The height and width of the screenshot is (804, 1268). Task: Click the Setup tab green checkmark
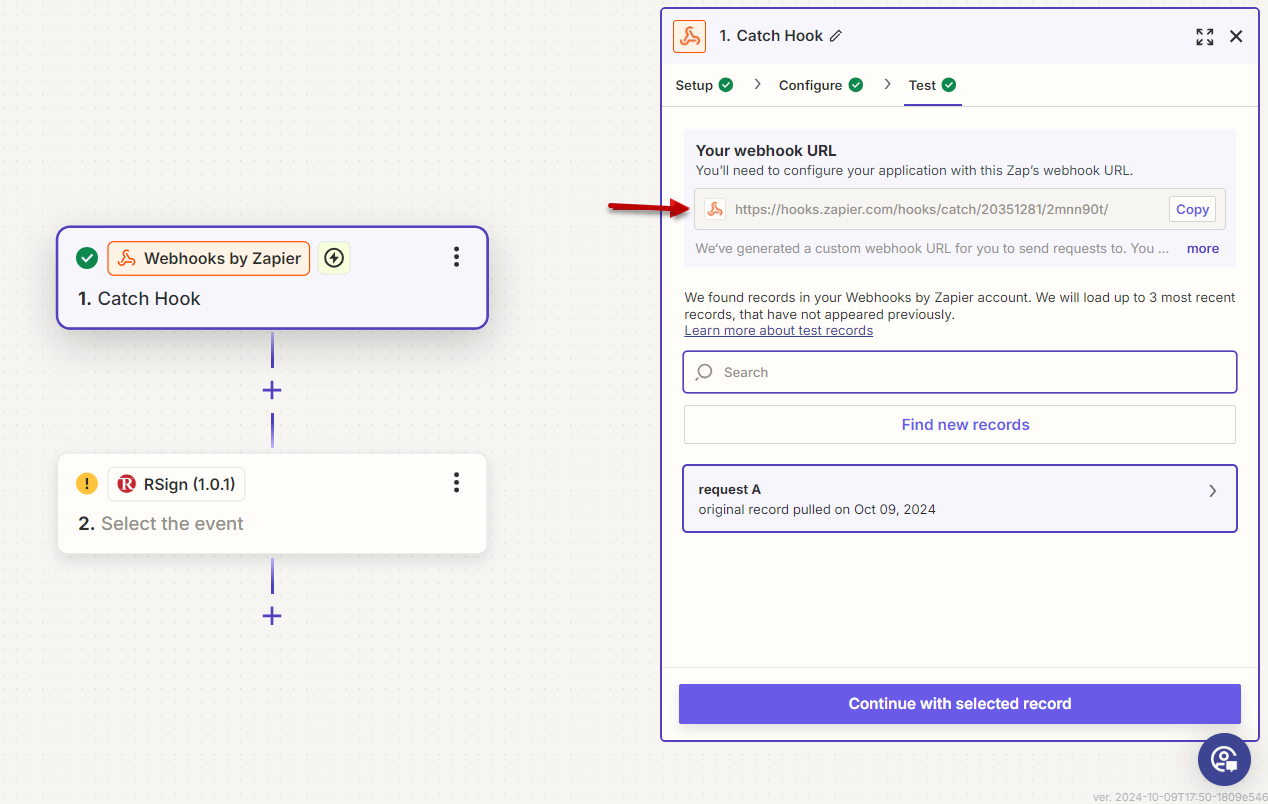(x=726, y=85)
